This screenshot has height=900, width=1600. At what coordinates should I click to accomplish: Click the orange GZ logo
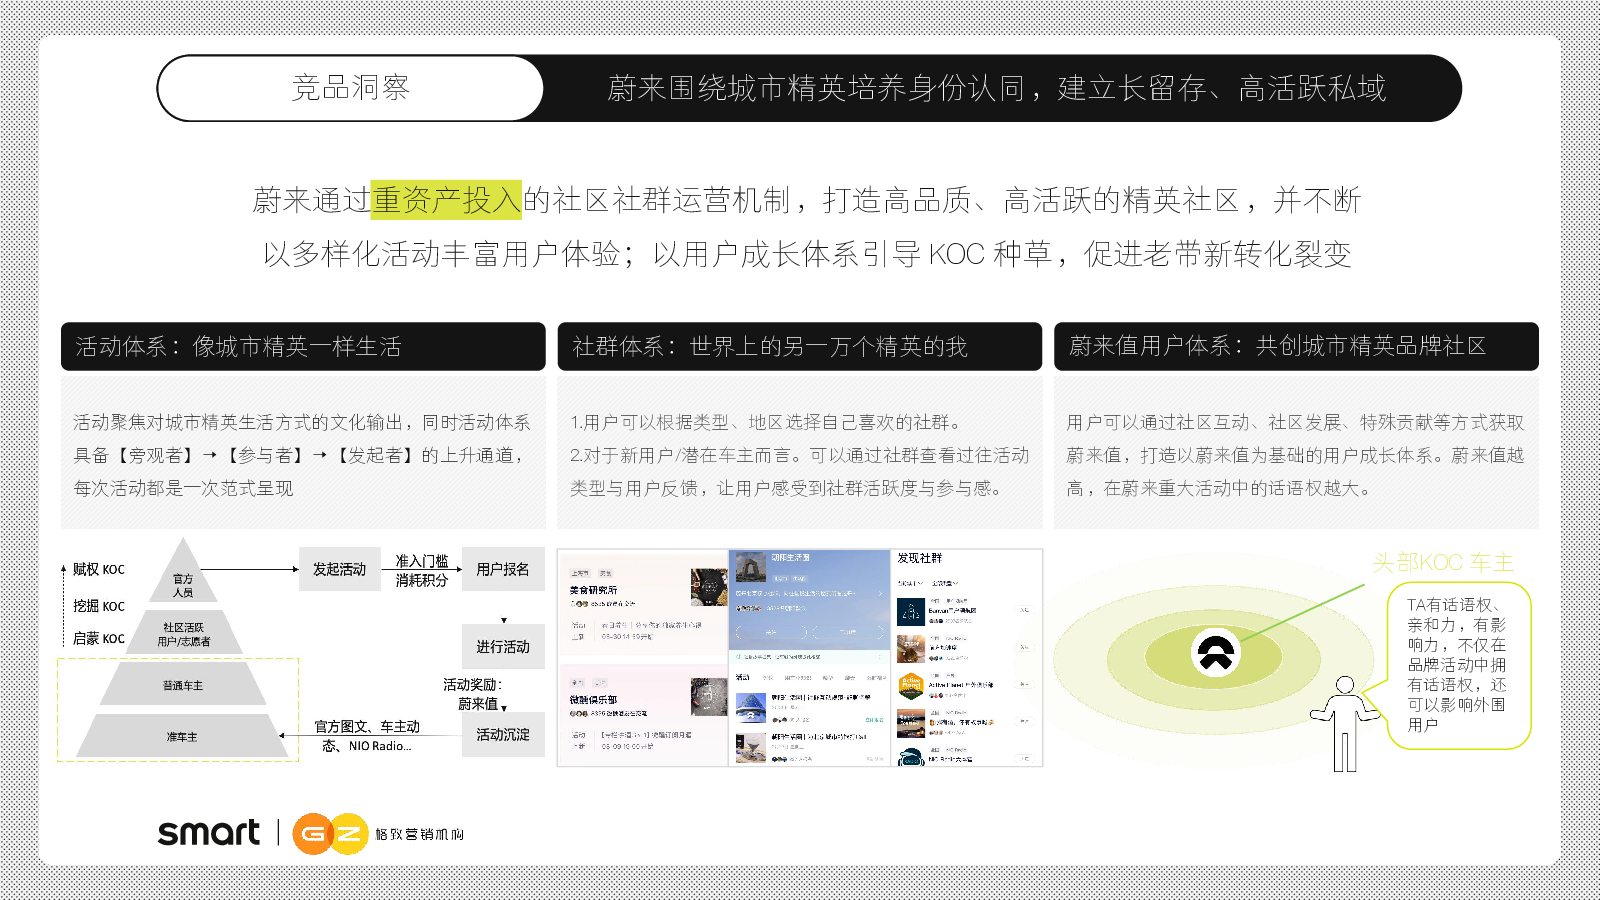tap(330, 834)
